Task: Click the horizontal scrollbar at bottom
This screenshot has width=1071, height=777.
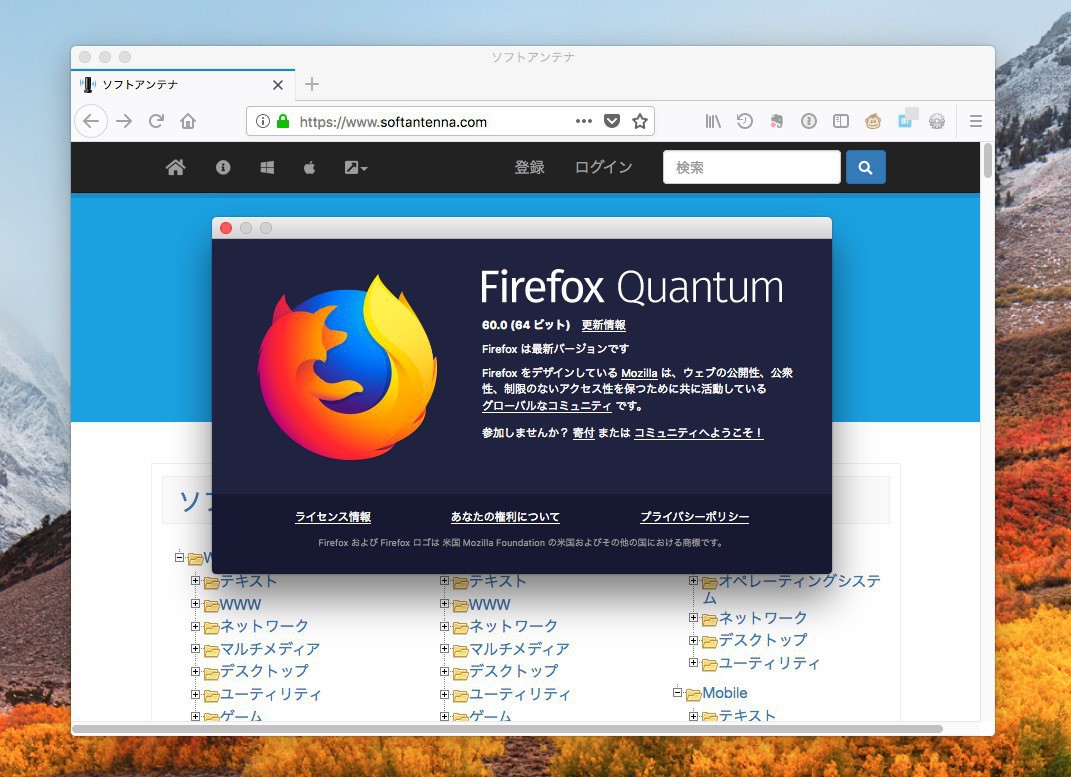Action: [507, 729]
